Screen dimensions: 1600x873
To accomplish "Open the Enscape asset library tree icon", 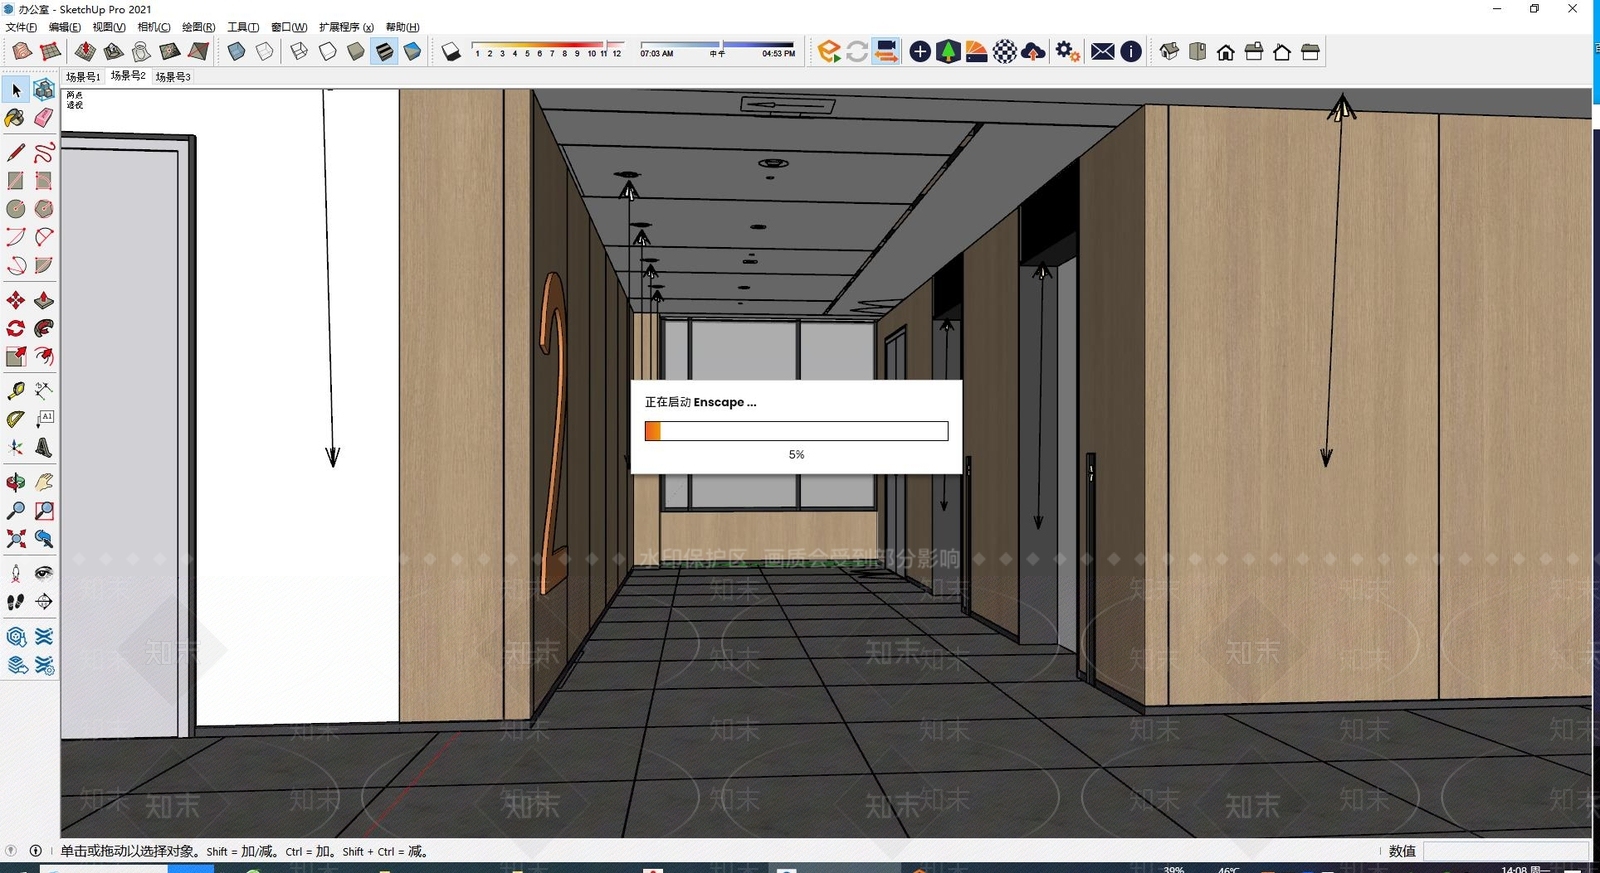I will point(948,51).
